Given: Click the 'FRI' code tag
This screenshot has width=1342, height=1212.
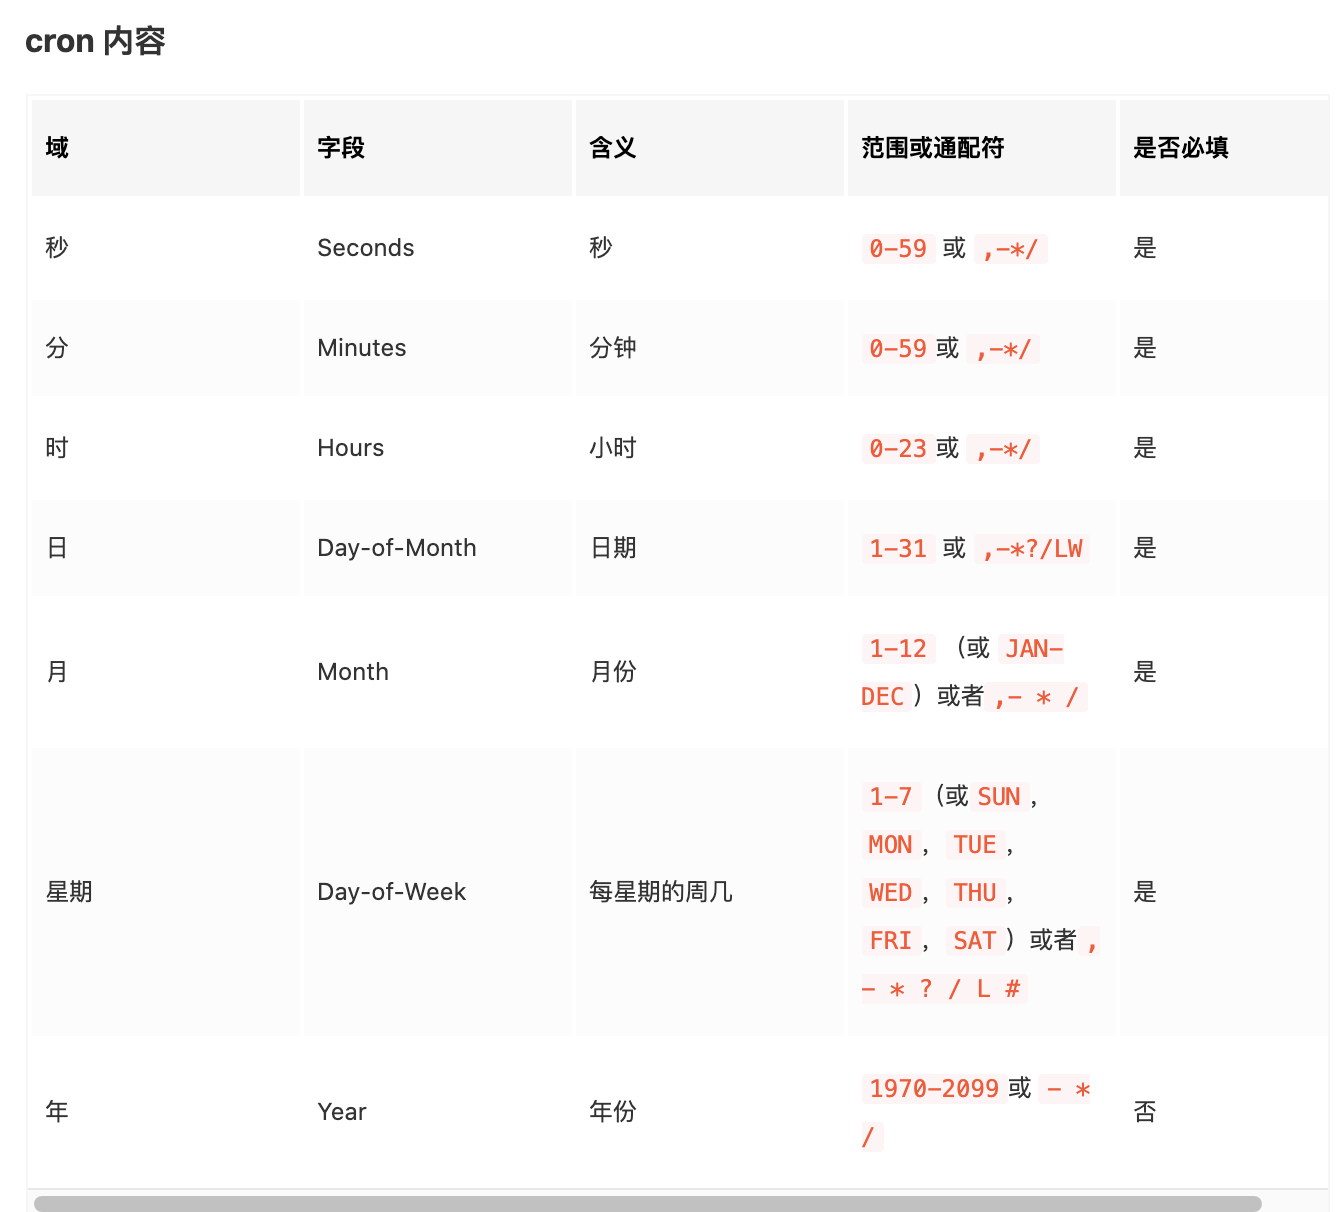Looking at the screenshot, I should tap(890, 941).
